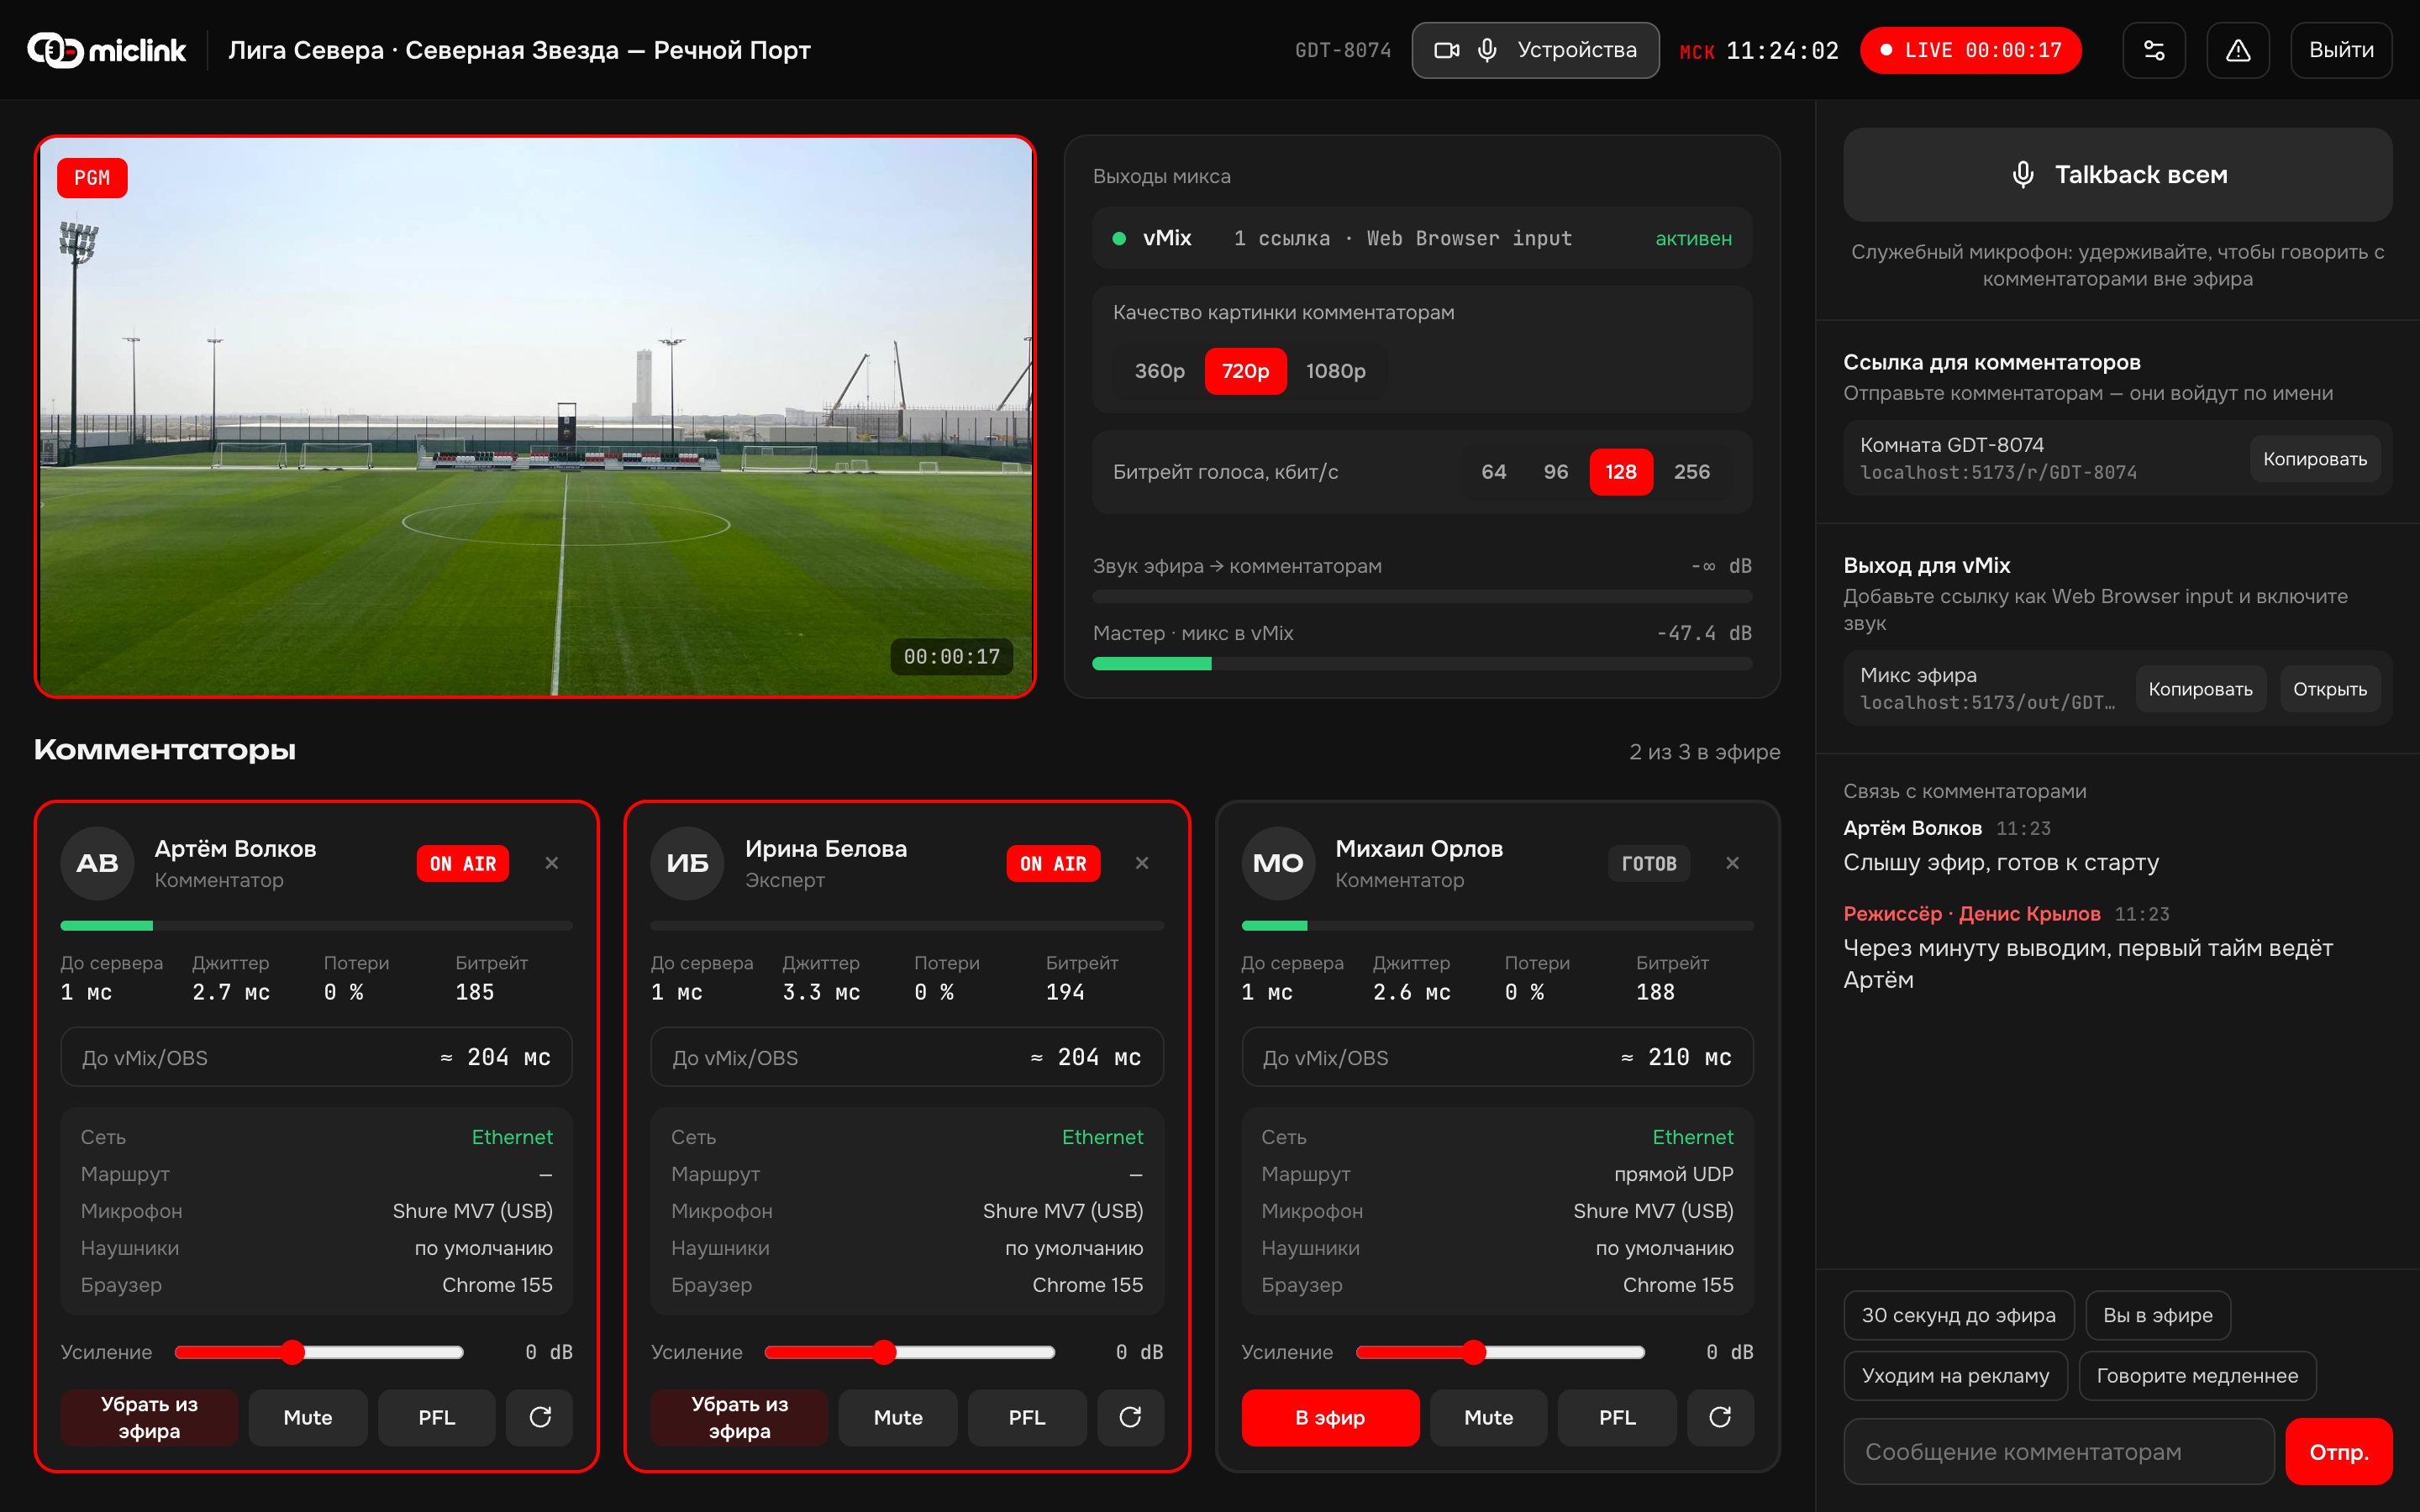Open the warning triangle alerts icon
2420x1512 pixels.
coord(2237,50)
